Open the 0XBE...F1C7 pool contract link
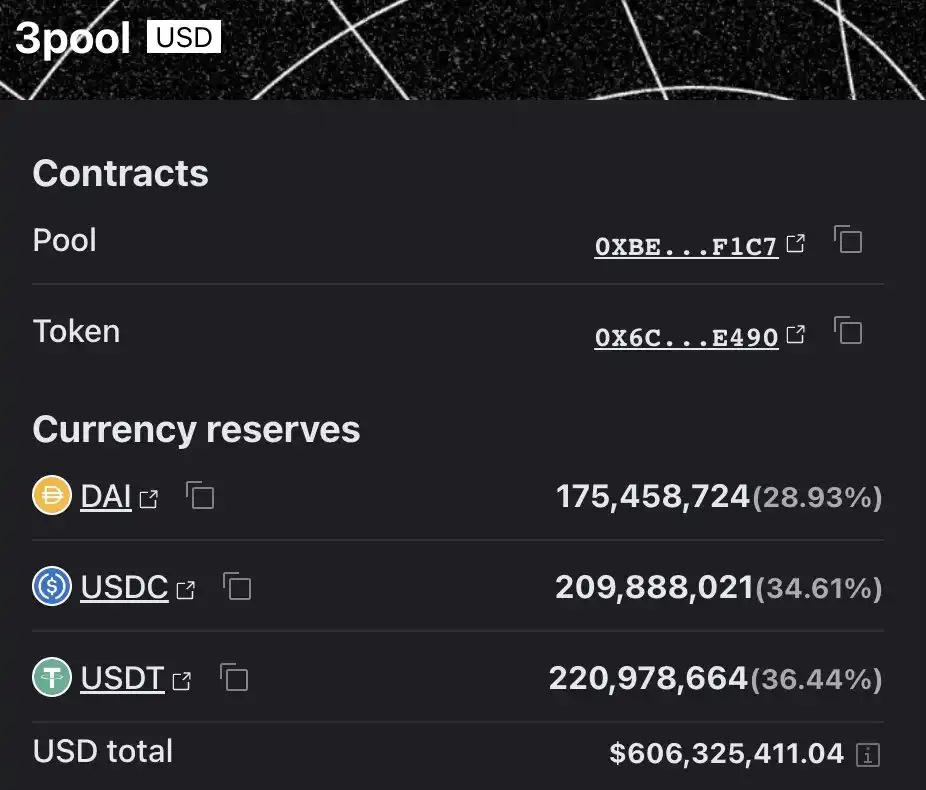The image size is (926, 790). click(686, 247)
